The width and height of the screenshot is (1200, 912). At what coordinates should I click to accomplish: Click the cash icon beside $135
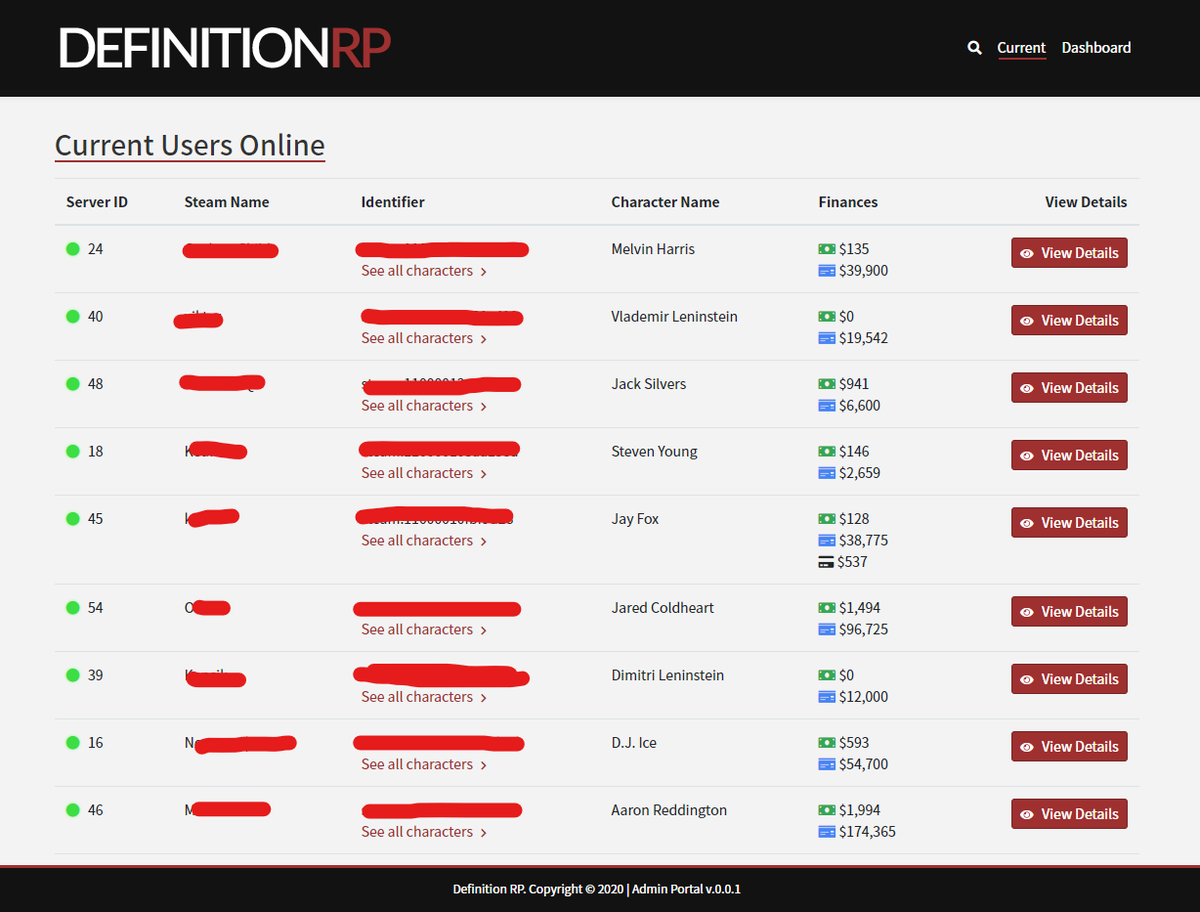tap(827, 249)
